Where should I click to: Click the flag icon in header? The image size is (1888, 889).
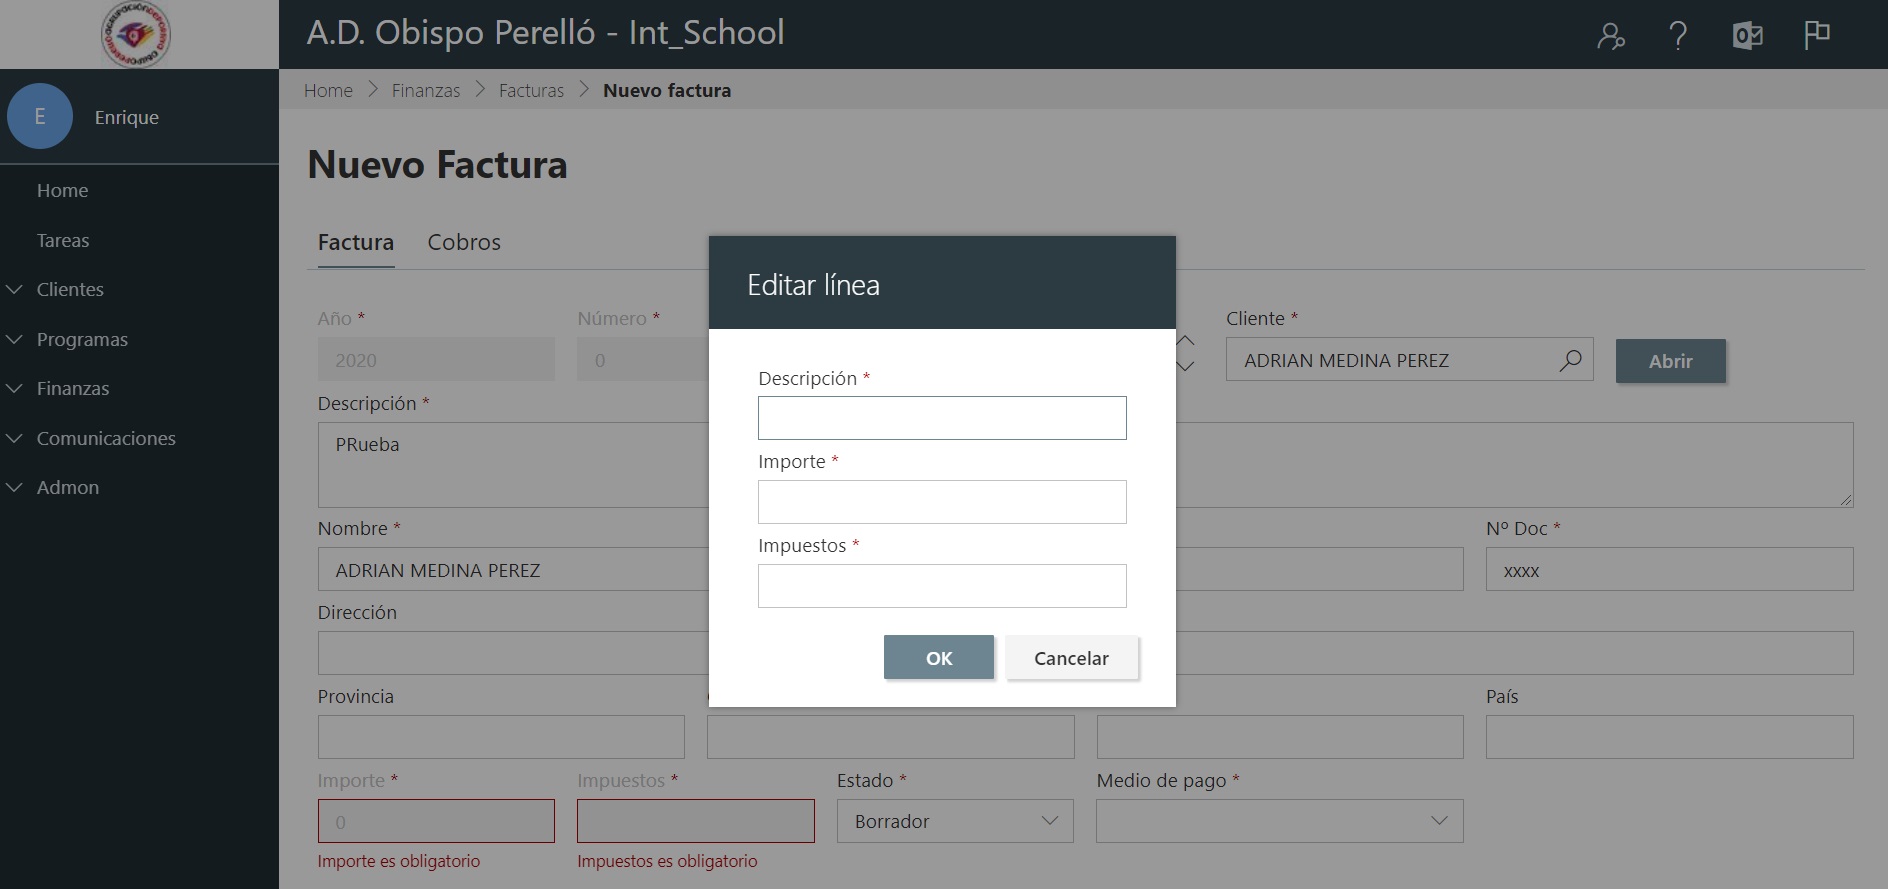pos(1817,35)
